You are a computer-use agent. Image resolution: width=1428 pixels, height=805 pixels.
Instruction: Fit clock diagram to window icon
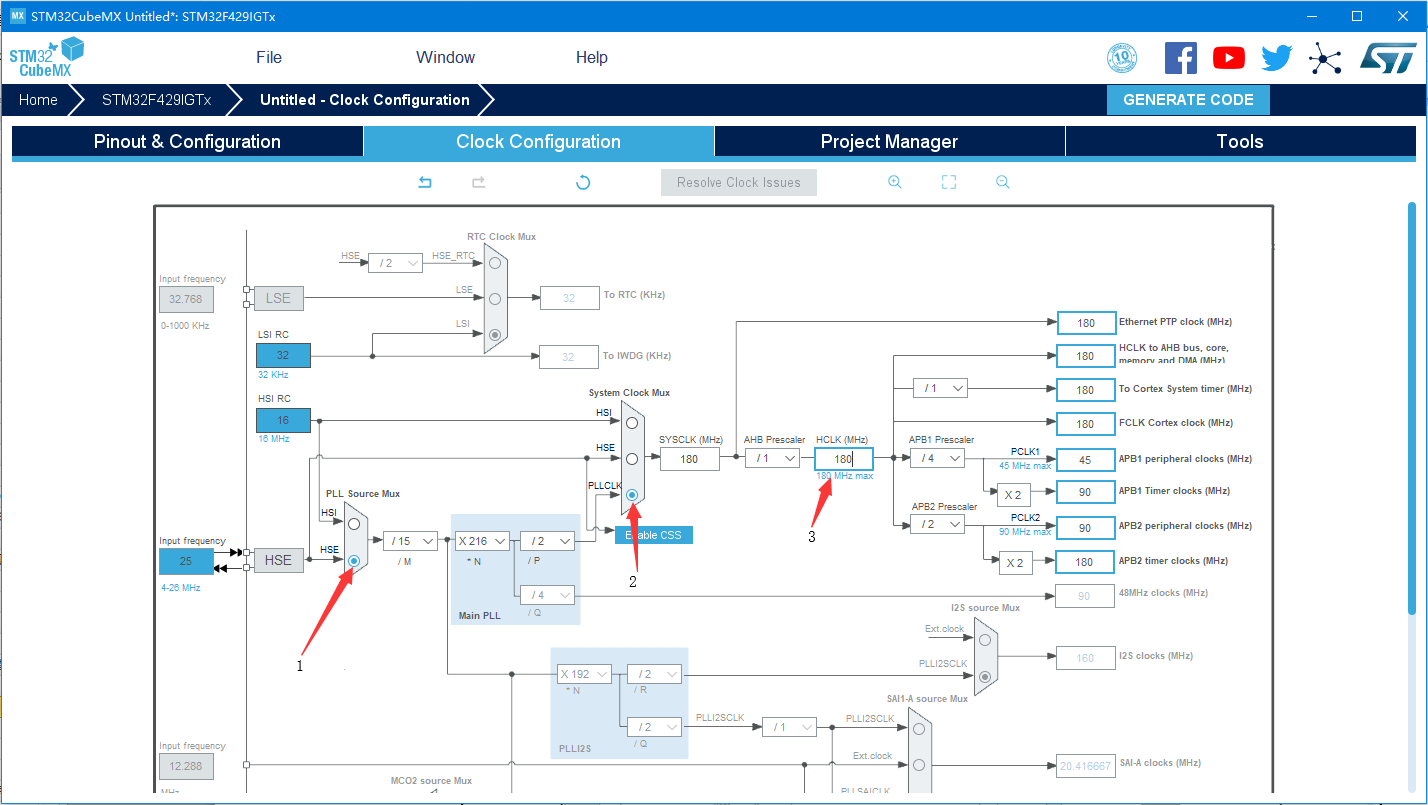tap(949, 182)
